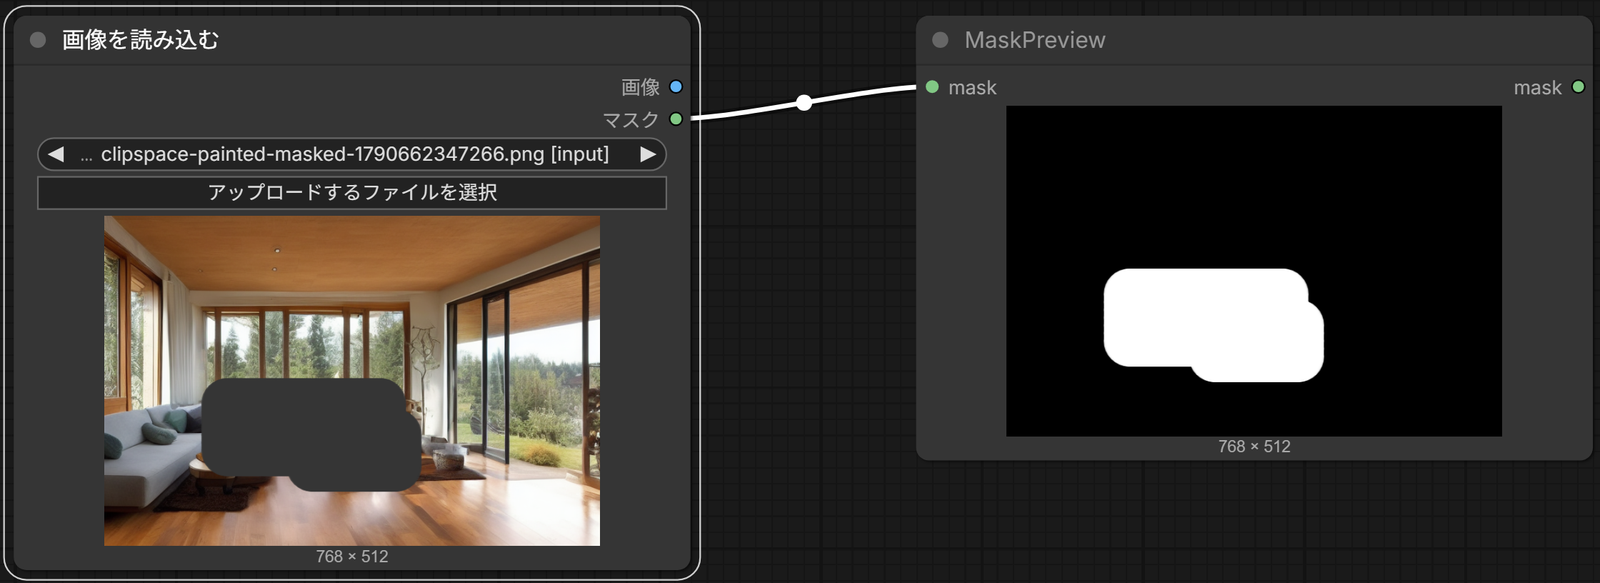This screenshot has width=1600, height=583.
Task: Click the 768 × 512 label under mask preview
Action: (1254, 446)
